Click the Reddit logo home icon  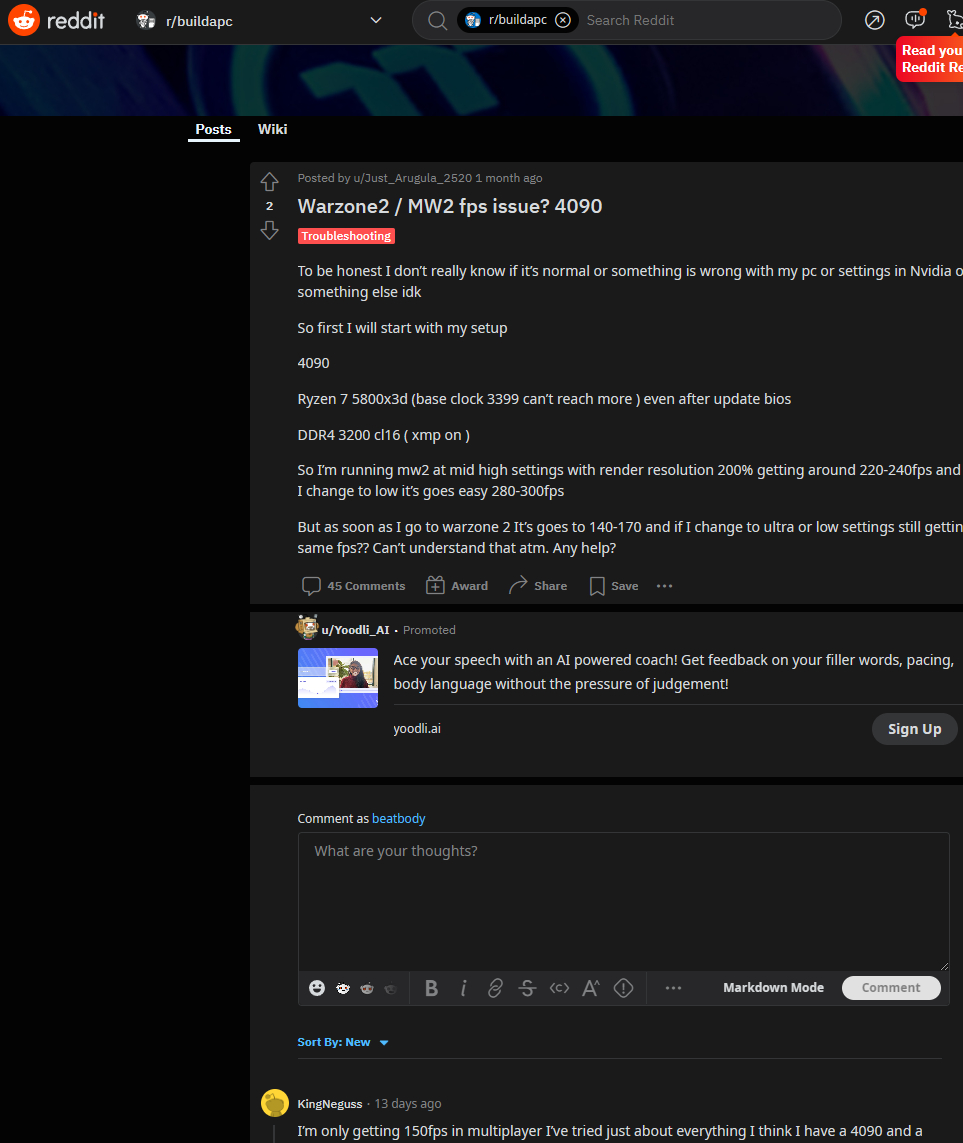click(x=56, y=20)
